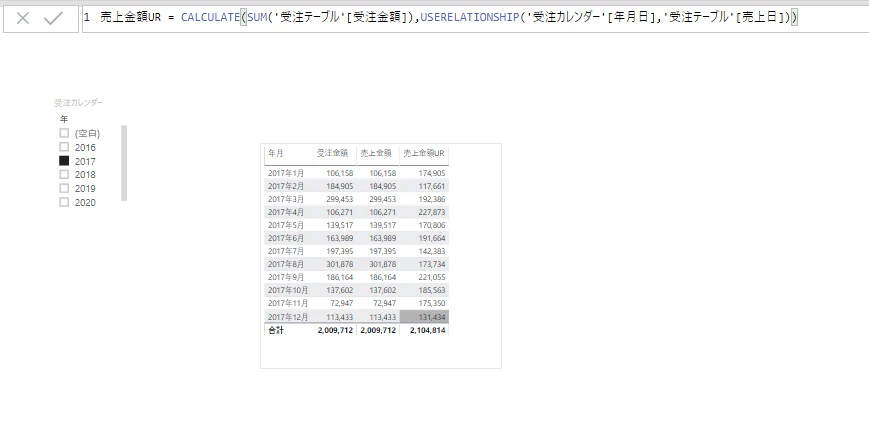Check the 2019 year checkbox
This screenshot has width=869, height=441.
pos(64,188)
